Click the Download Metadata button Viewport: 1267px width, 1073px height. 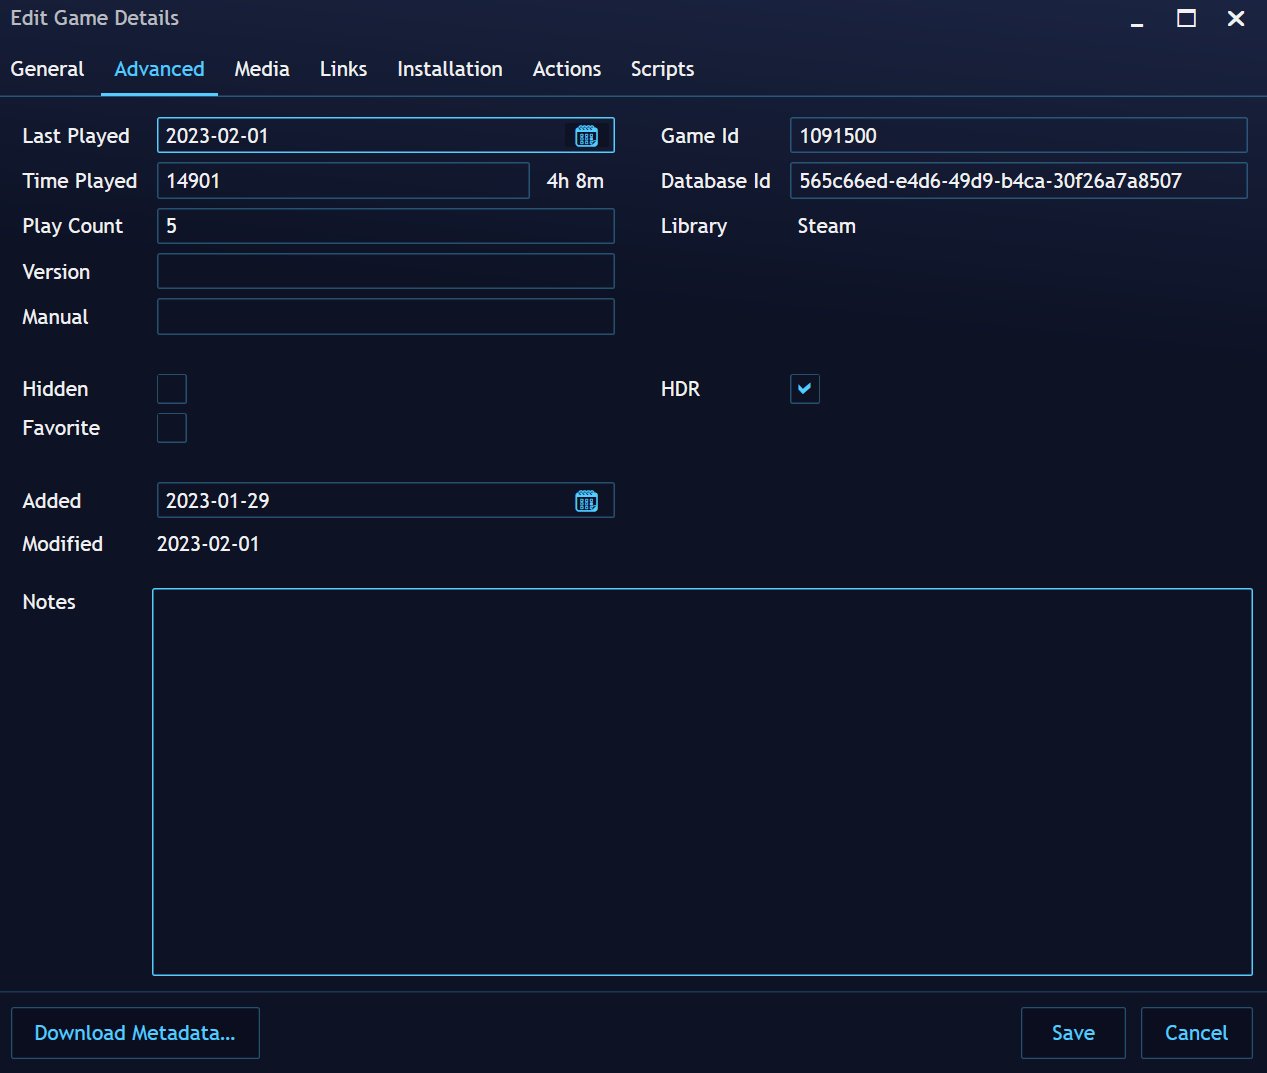(x=135, y=1032)
